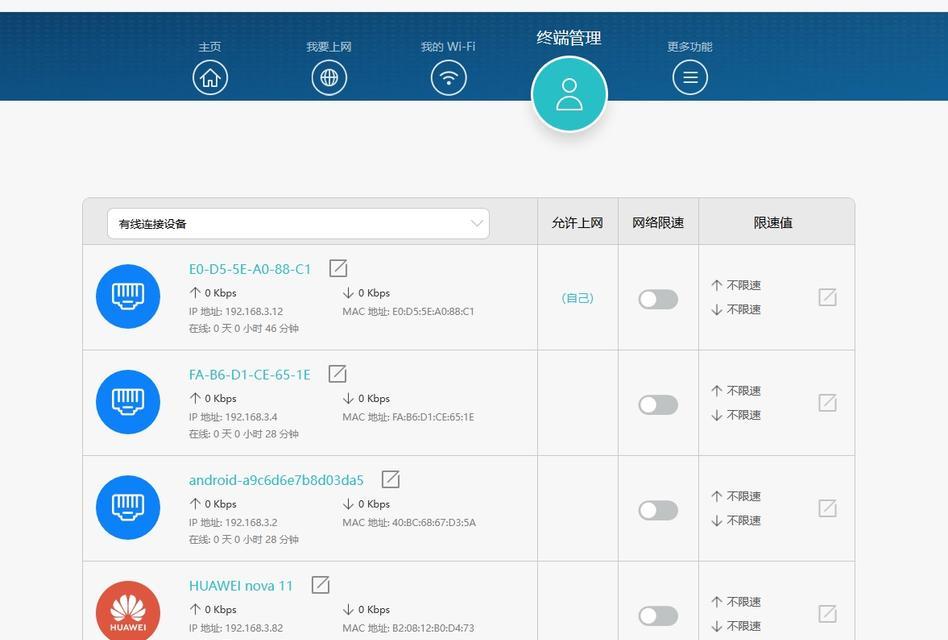Select the 更多功能 tab label
The image size is (948, 640).
689,47
